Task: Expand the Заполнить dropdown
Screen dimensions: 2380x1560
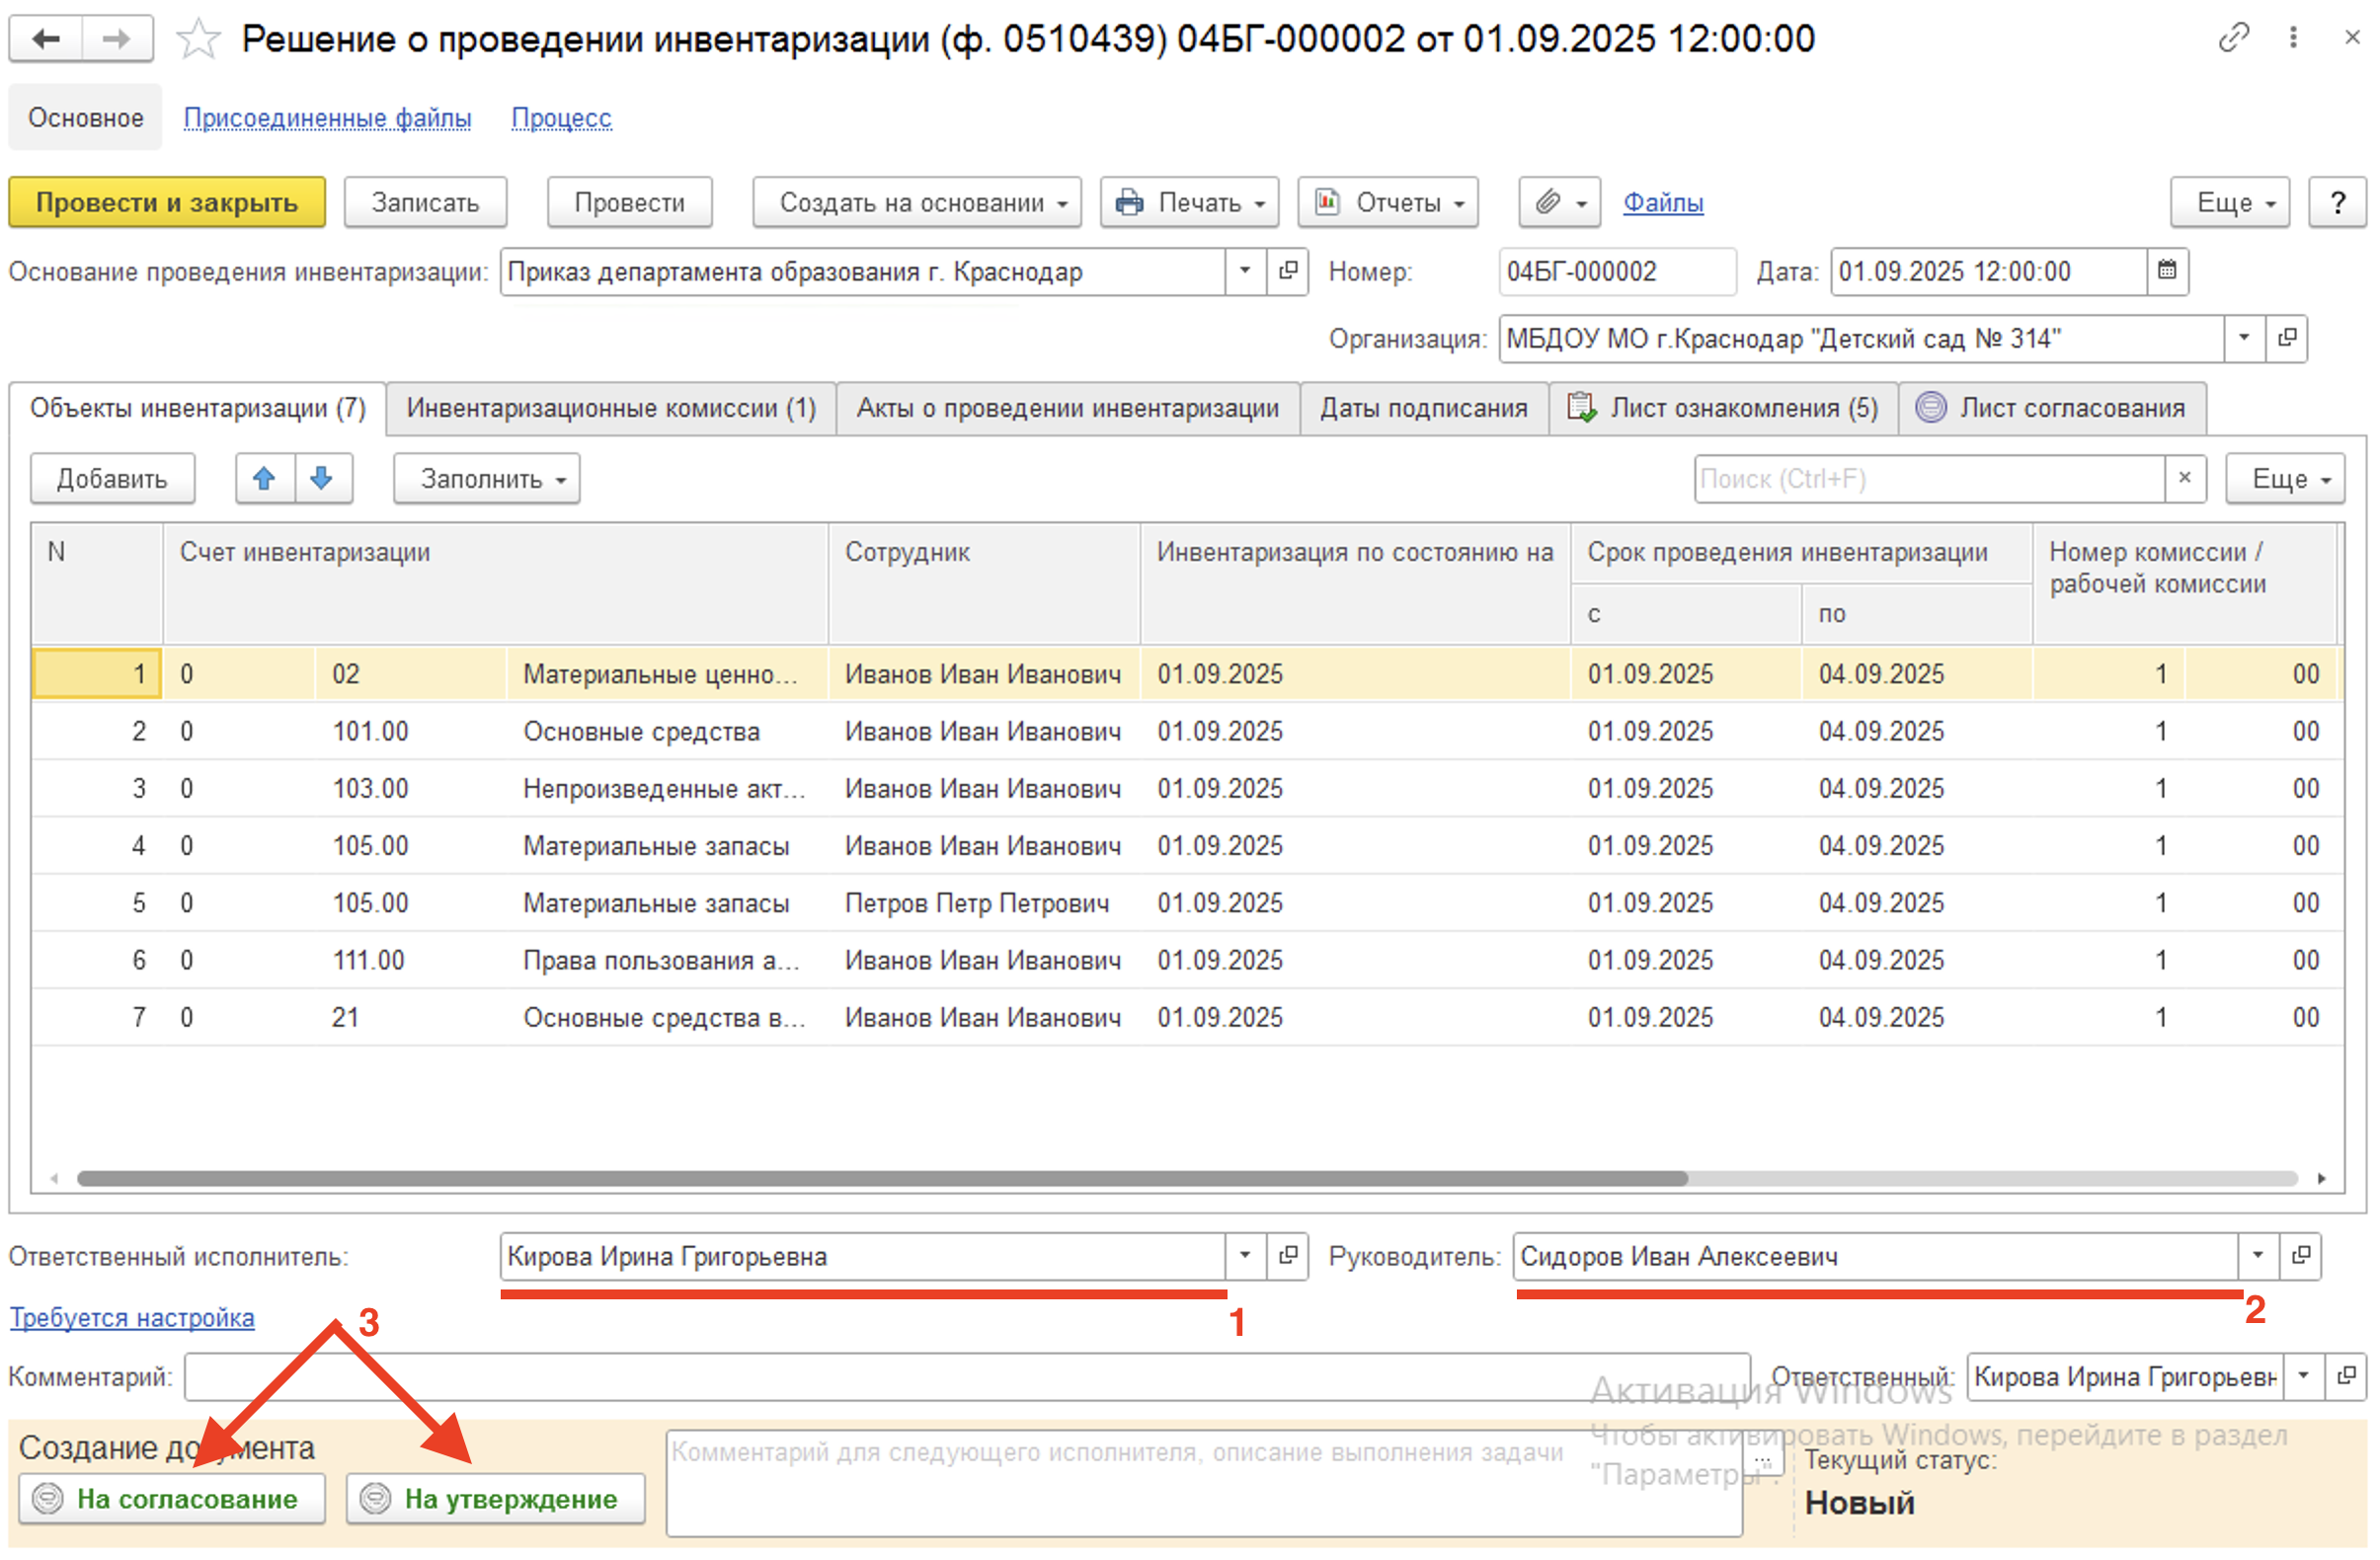Action: [486, 480]
